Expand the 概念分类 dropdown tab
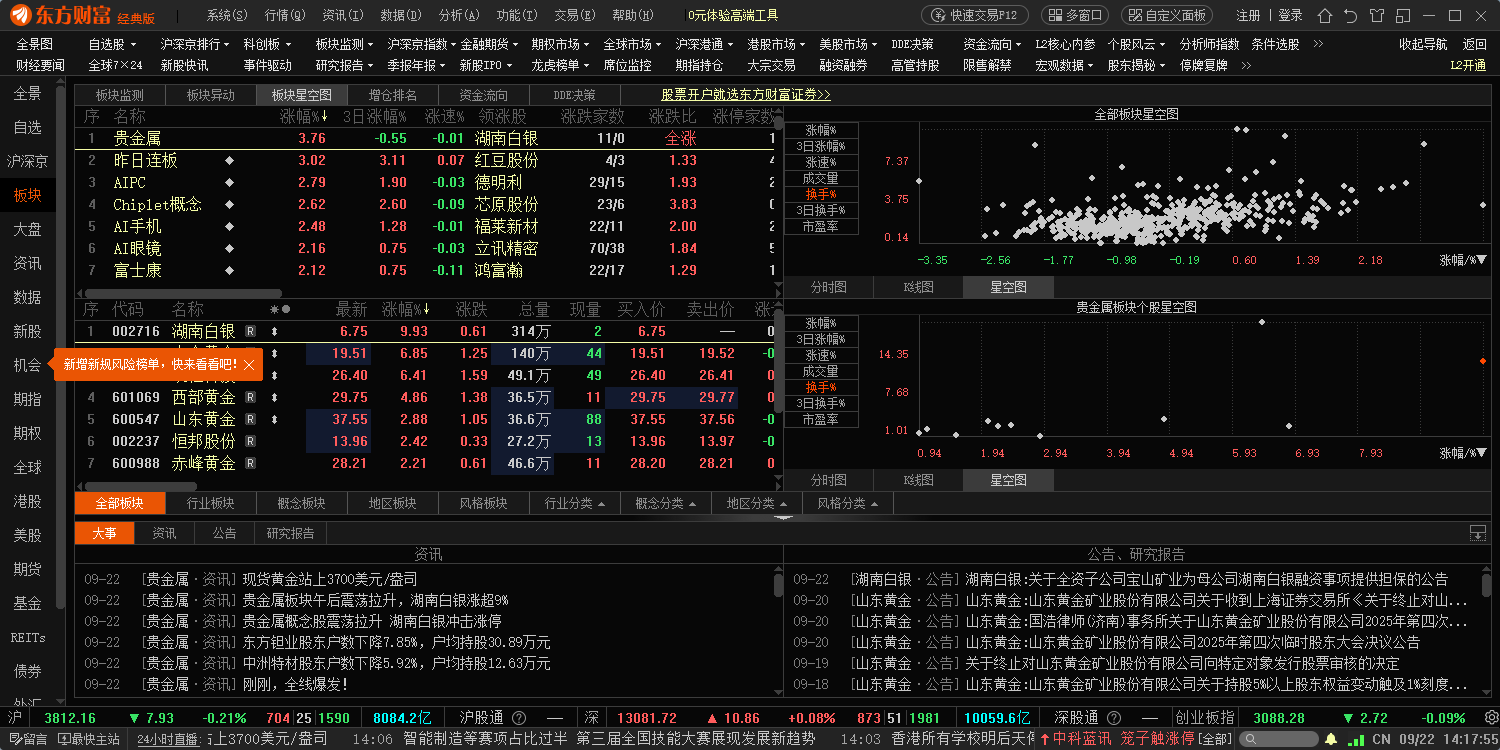 point(666,503)
